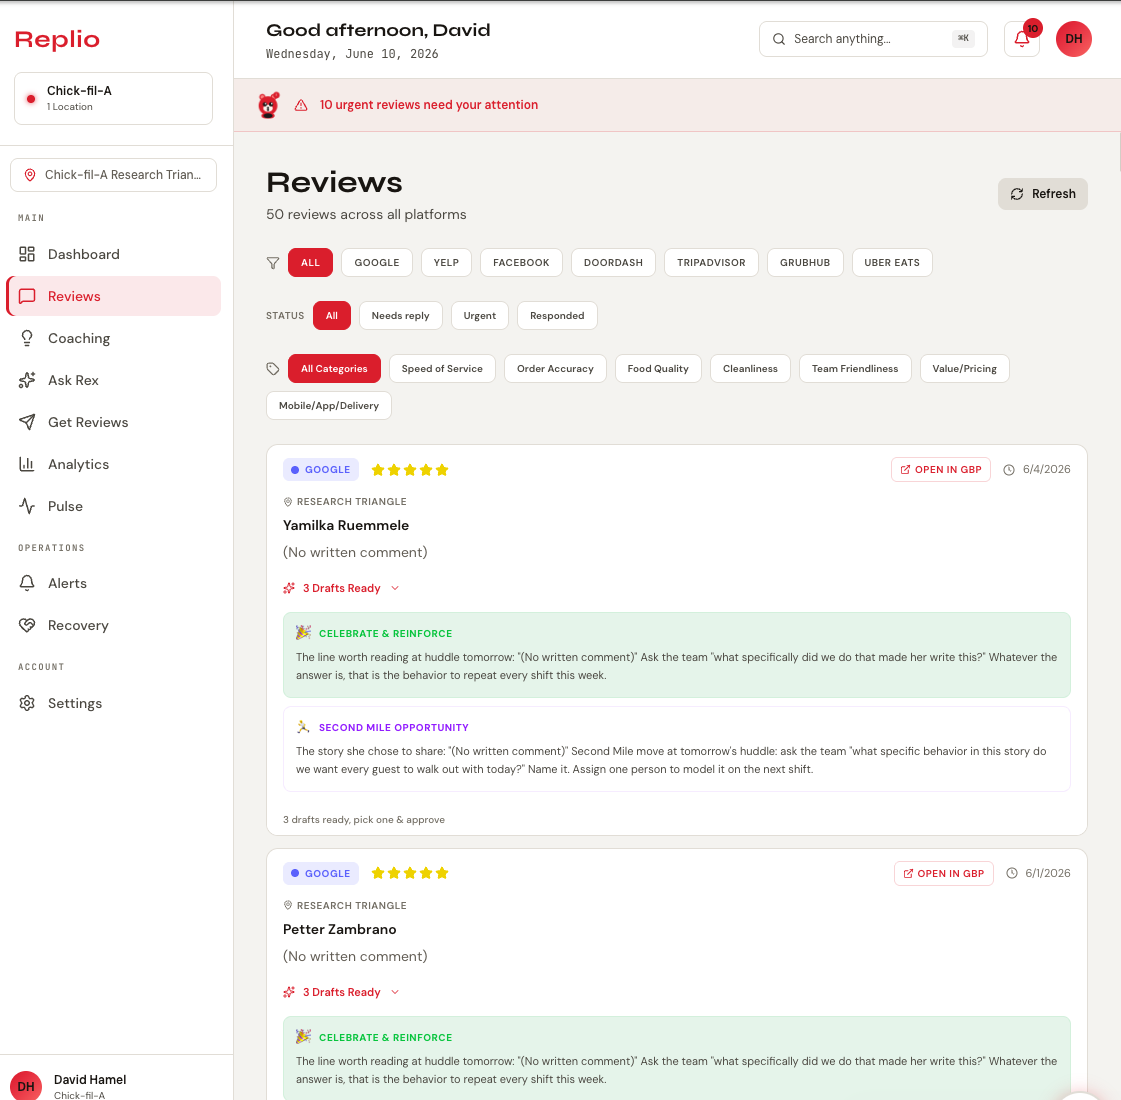
Task: Click the Ask Rex sparkle icon
Action: point(27,380)
